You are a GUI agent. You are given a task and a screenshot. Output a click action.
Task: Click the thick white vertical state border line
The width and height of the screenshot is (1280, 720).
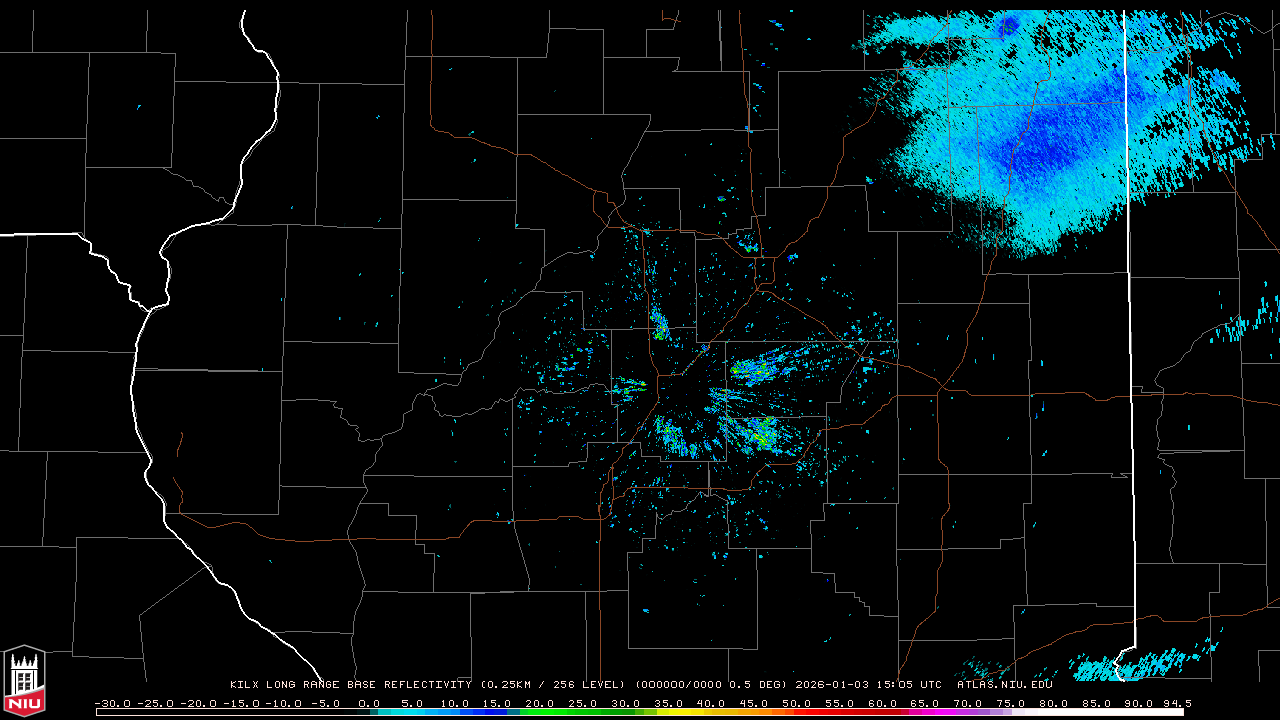pos(1128,300)
